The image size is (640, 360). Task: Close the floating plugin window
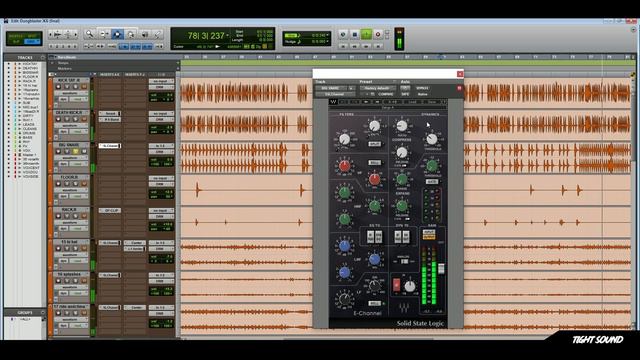pos(460,74)
